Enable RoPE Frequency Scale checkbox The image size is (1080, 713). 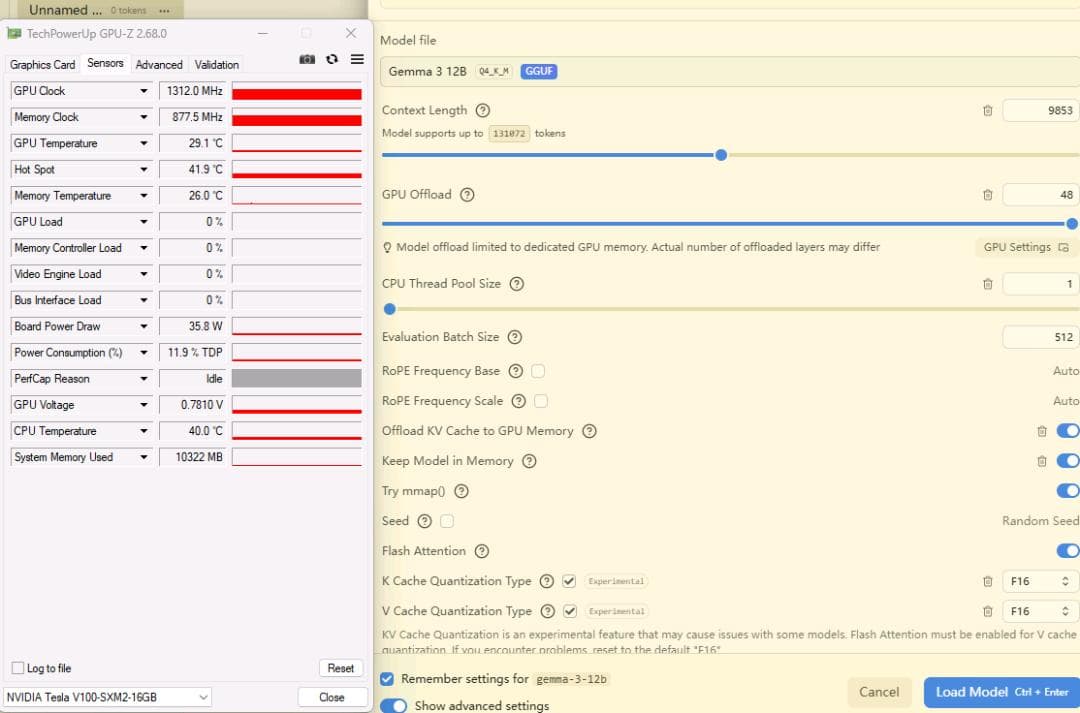(541, 401)
